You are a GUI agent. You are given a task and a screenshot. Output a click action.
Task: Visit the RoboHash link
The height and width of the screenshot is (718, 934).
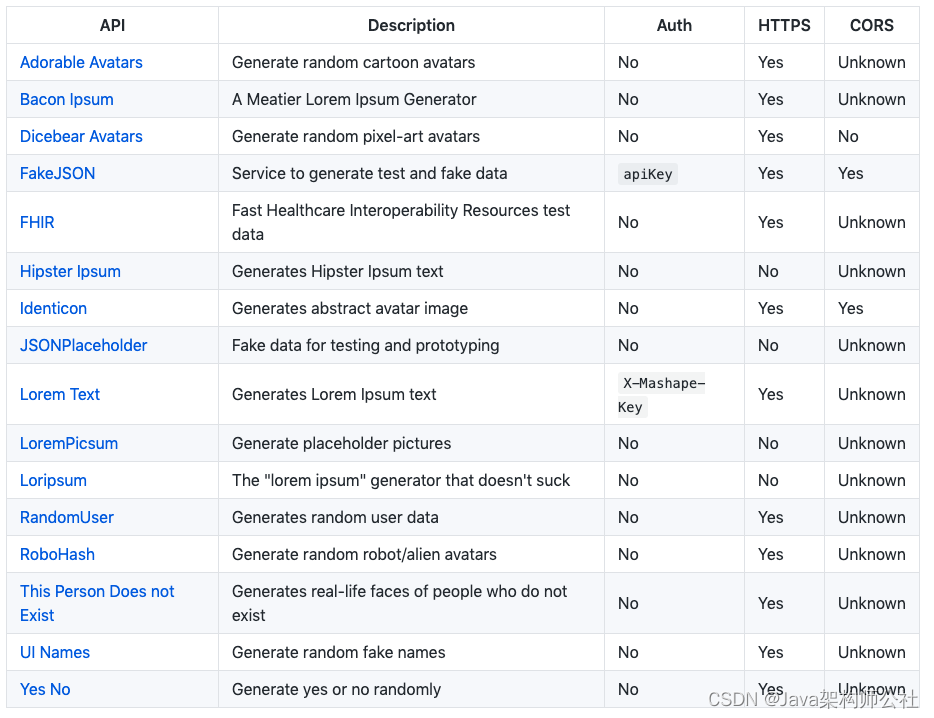(x=57, y=554)
